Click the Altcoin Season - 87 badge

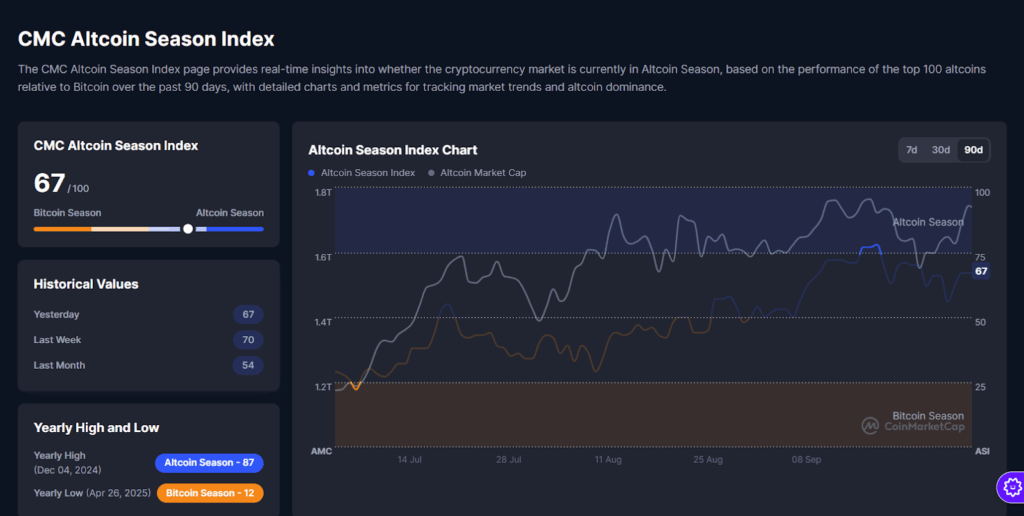[209, 462]
